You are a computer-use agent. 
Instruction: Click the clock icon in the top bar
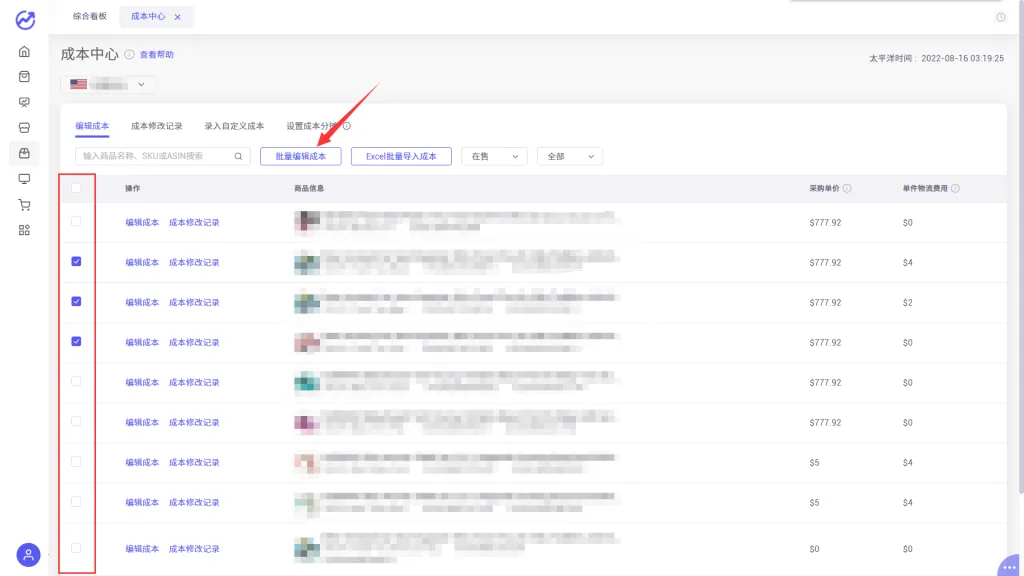click(1000, 17)
